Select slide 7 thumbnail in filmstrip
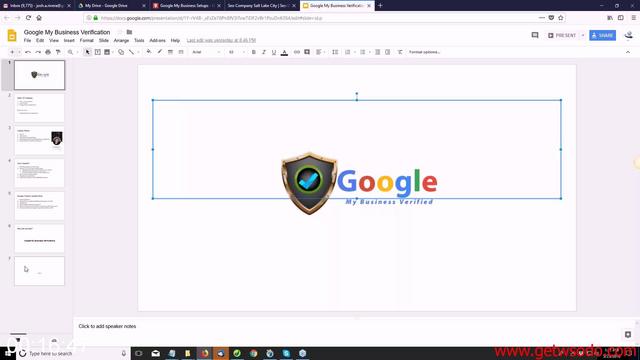The height and width of the screenshot is (360, 640). (x=40, y=271)
